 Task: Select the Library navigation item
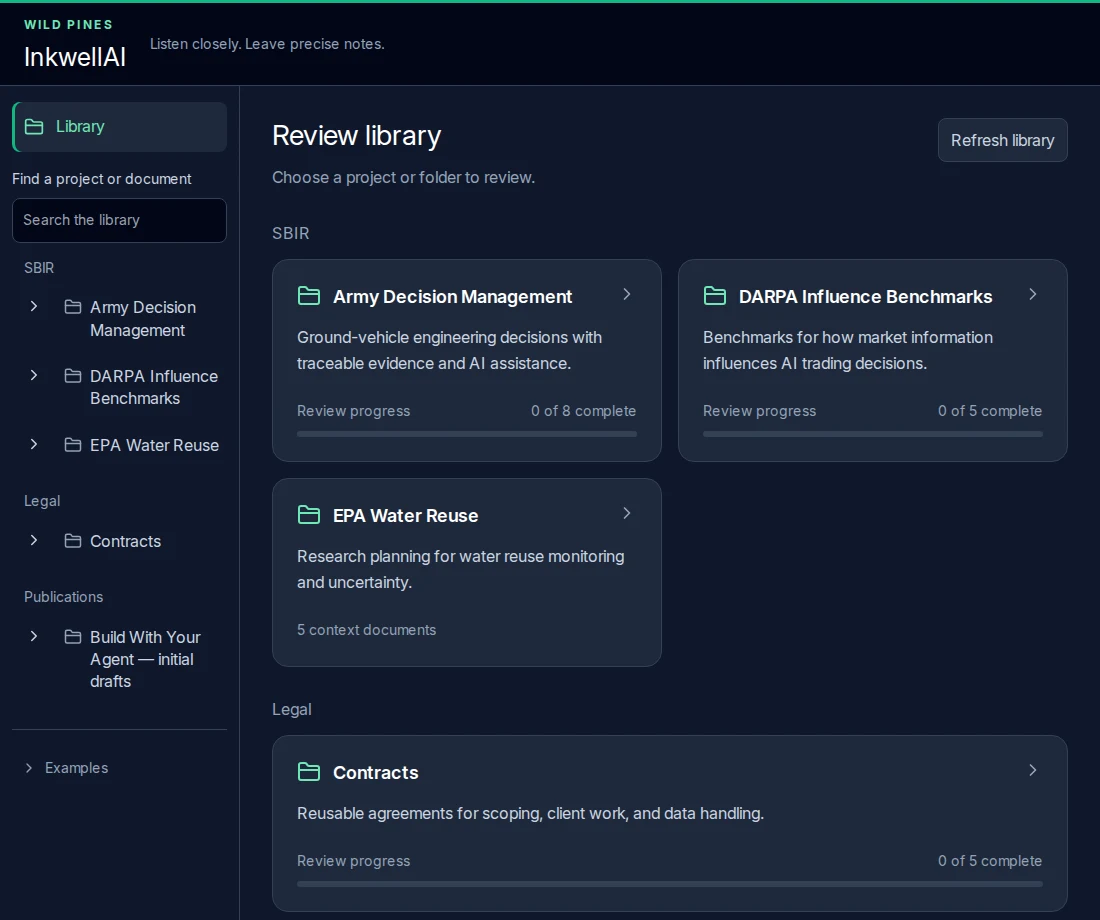tap(119, 127)
